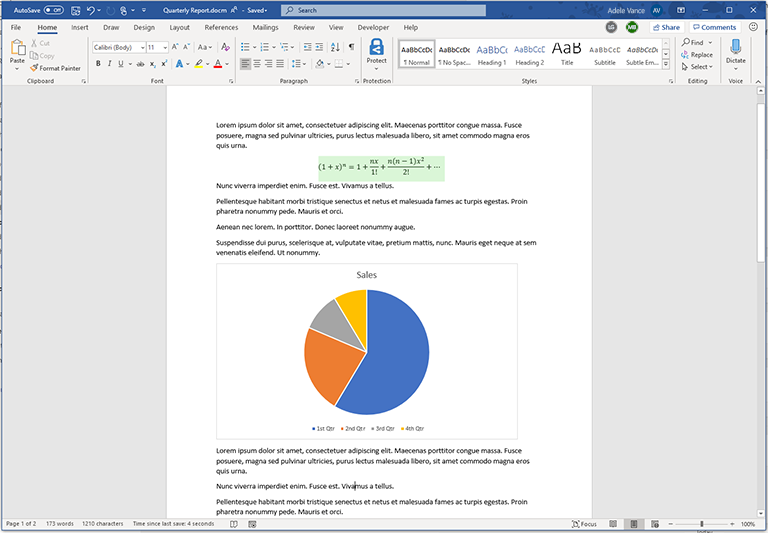
Task: Click the Paste clipboard icon
Action: click(17, 48)
